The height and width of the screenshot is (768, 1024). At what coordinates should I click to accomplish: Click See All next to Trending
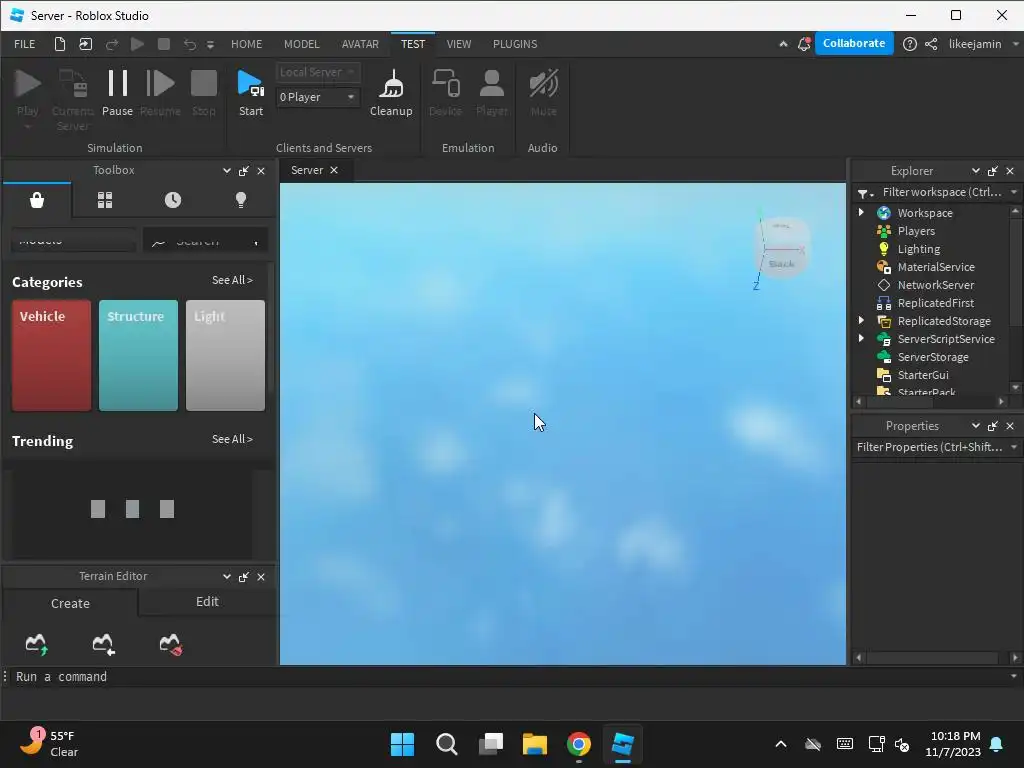(x=232, y=440)
